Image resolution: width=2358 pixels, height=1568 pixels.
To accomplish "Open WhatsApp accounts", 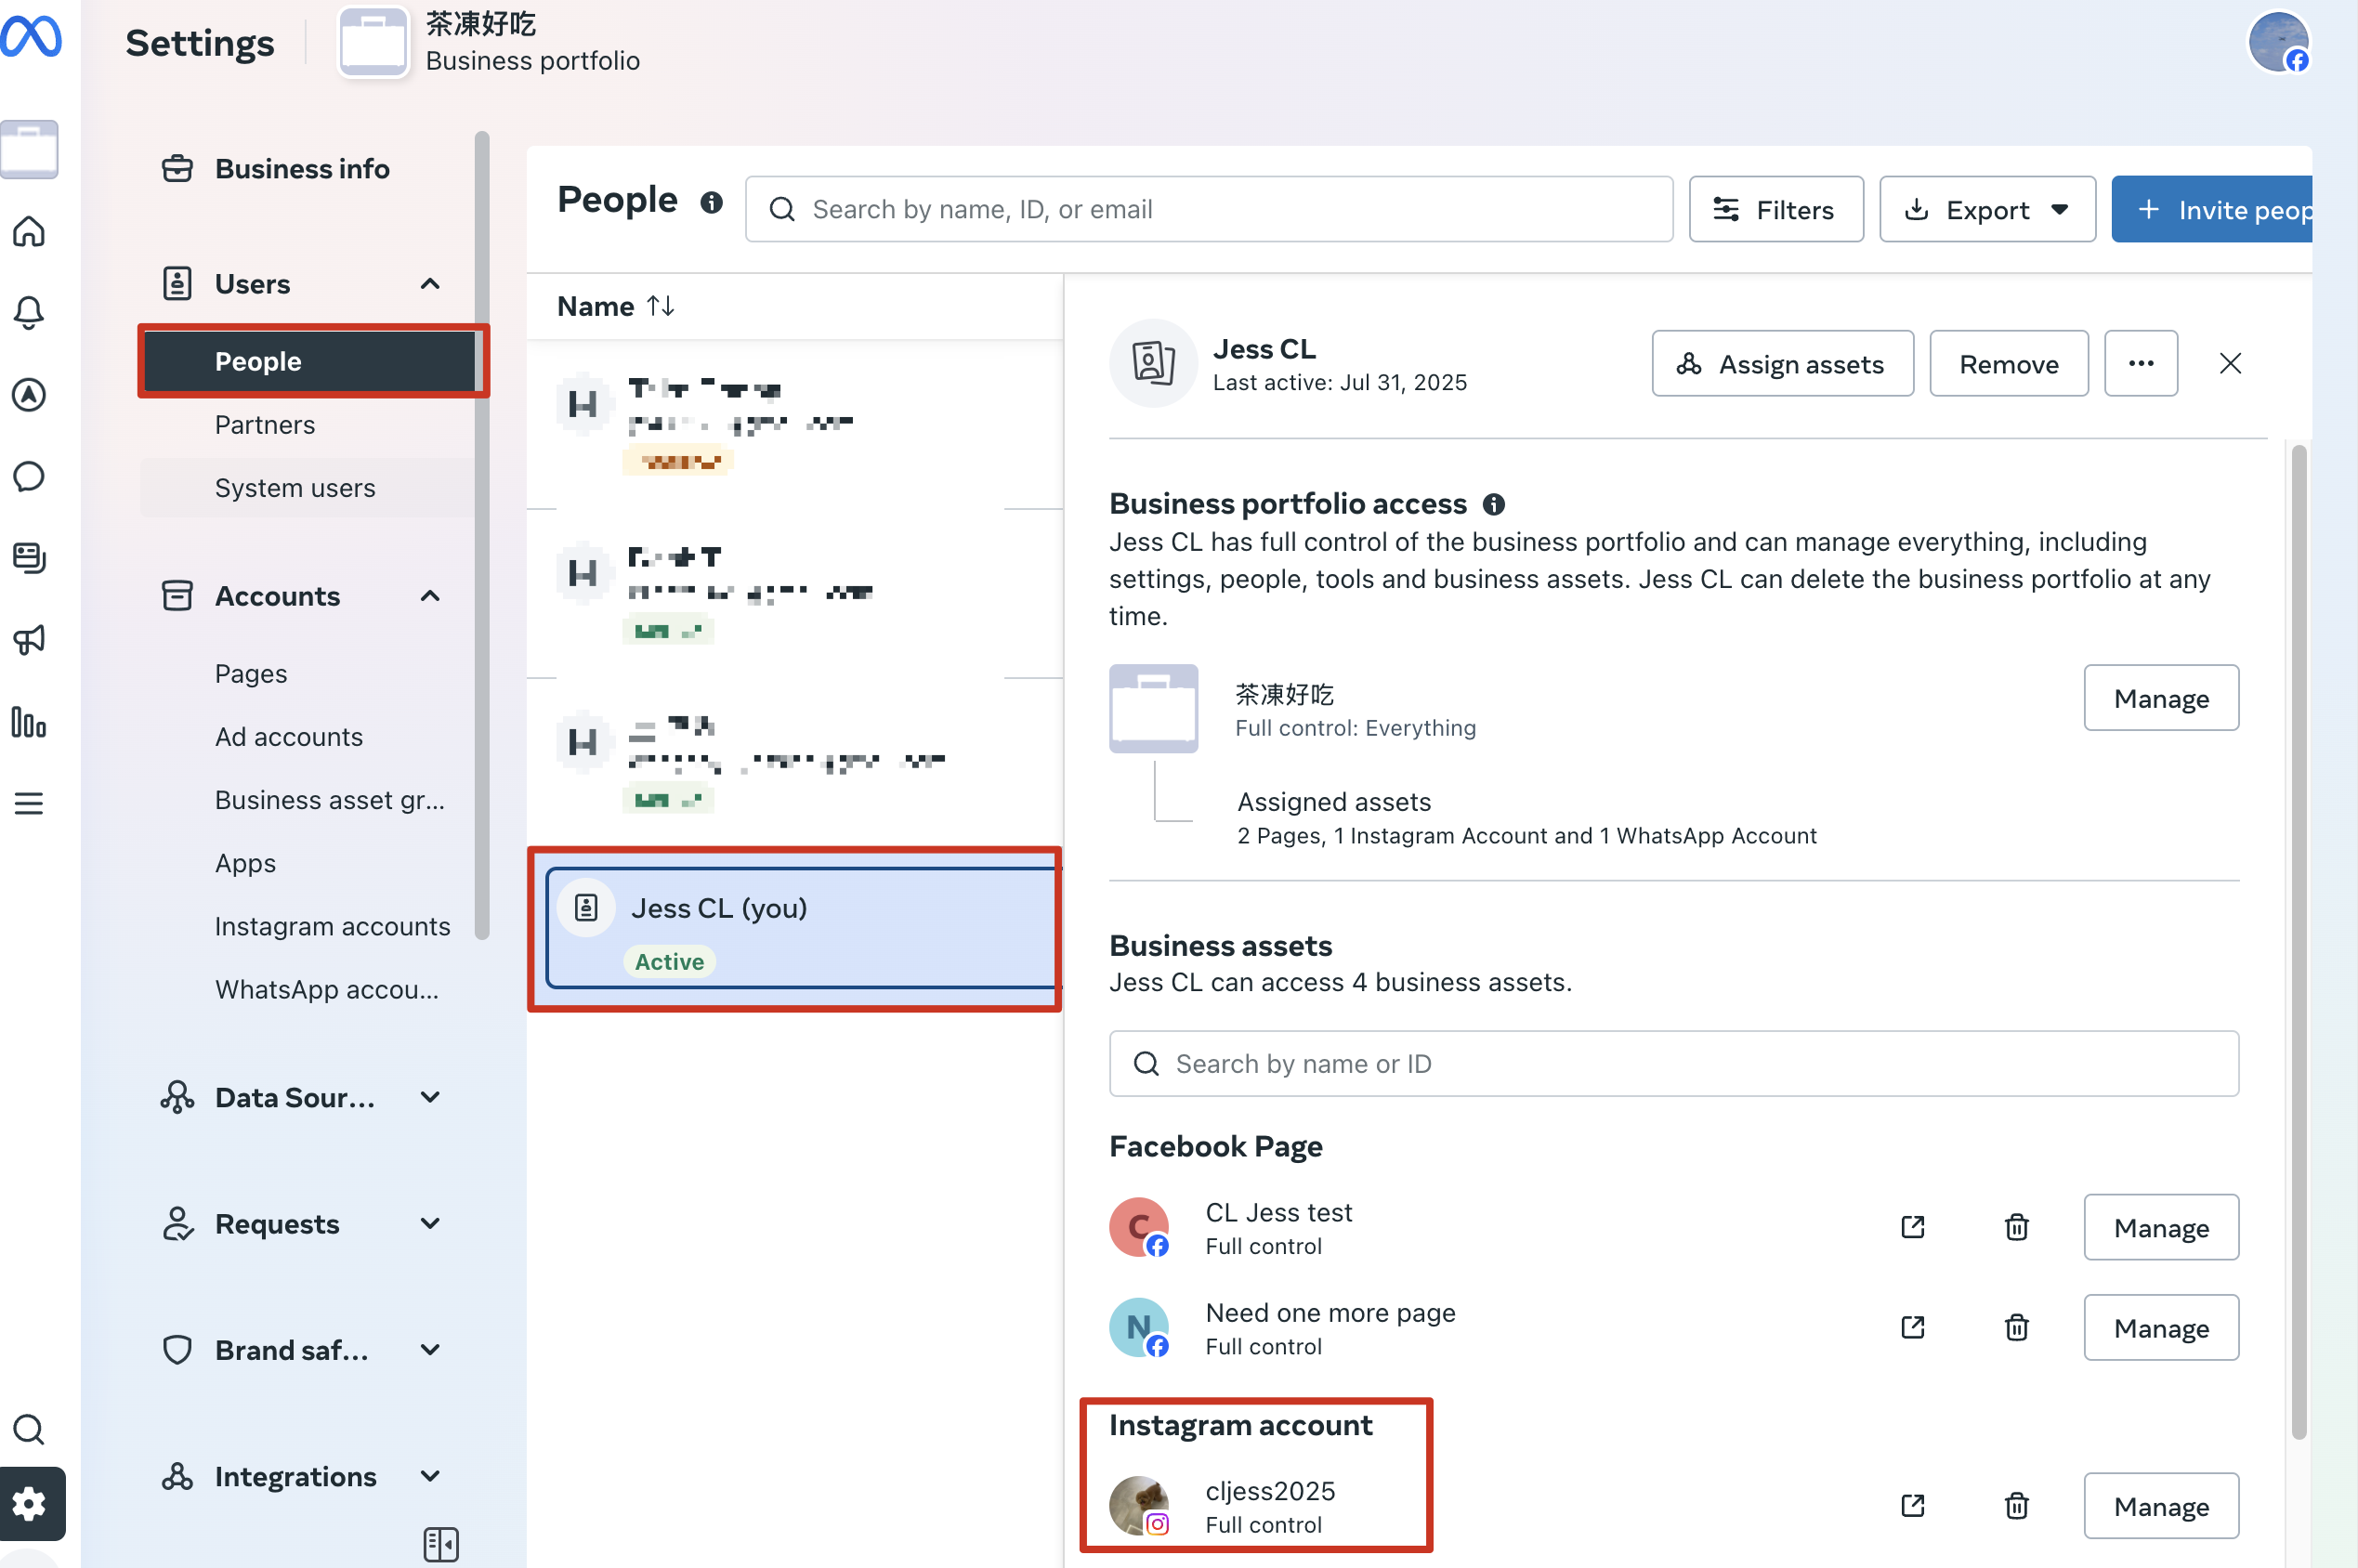I will click(326, 989).
